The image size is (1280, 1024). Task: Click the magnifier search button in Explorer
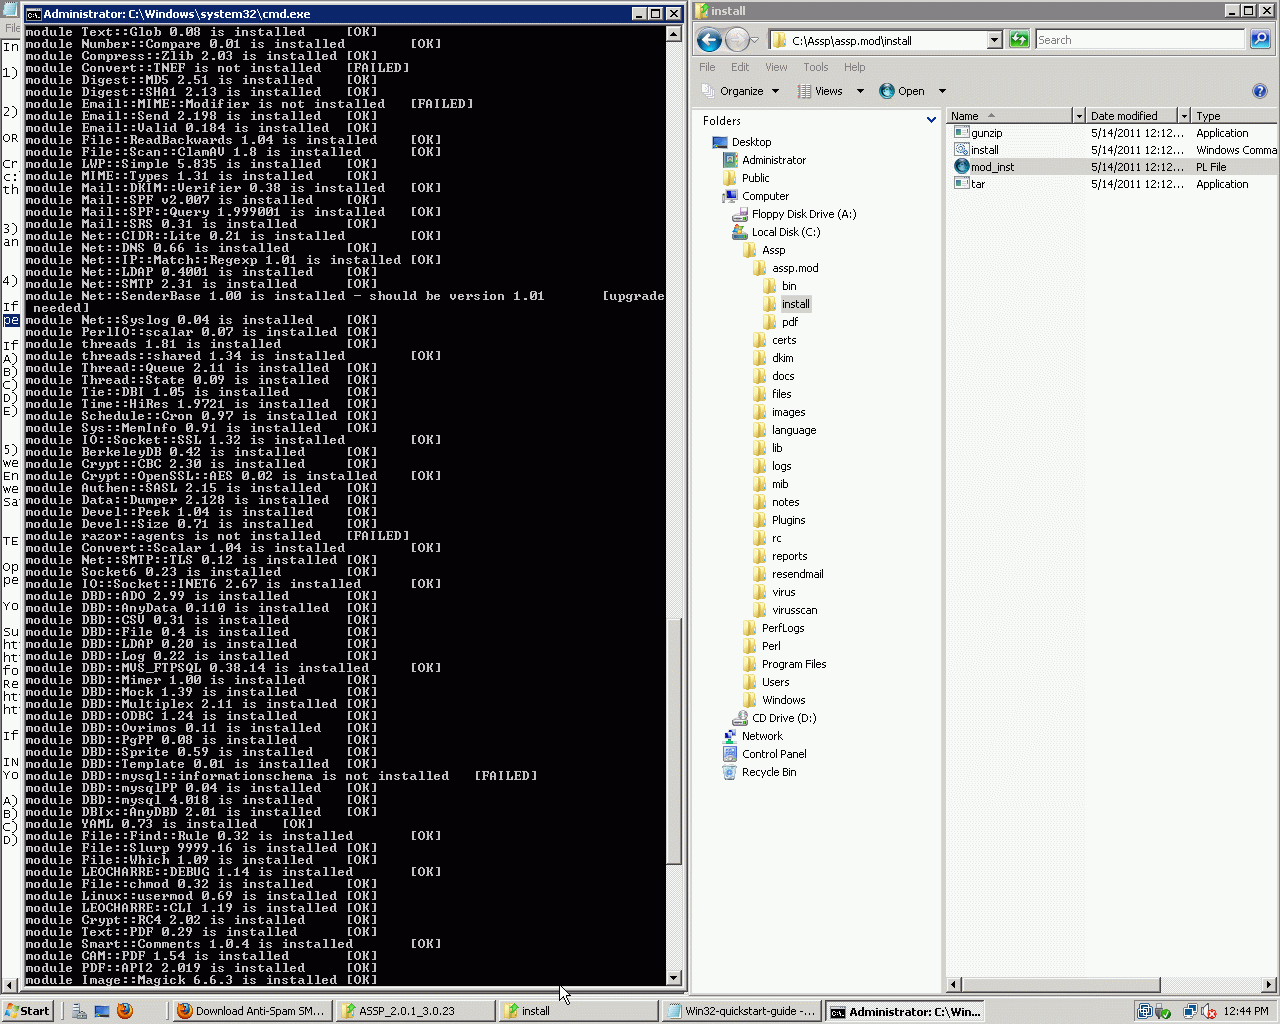[1260, 40]
